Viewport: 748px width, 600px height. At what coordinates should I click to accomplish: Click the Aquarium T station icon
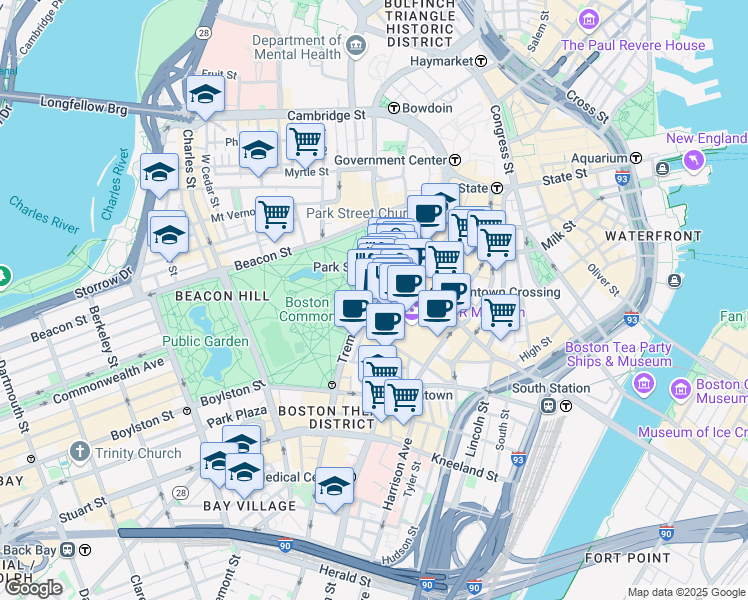click(x=636, y=158)
